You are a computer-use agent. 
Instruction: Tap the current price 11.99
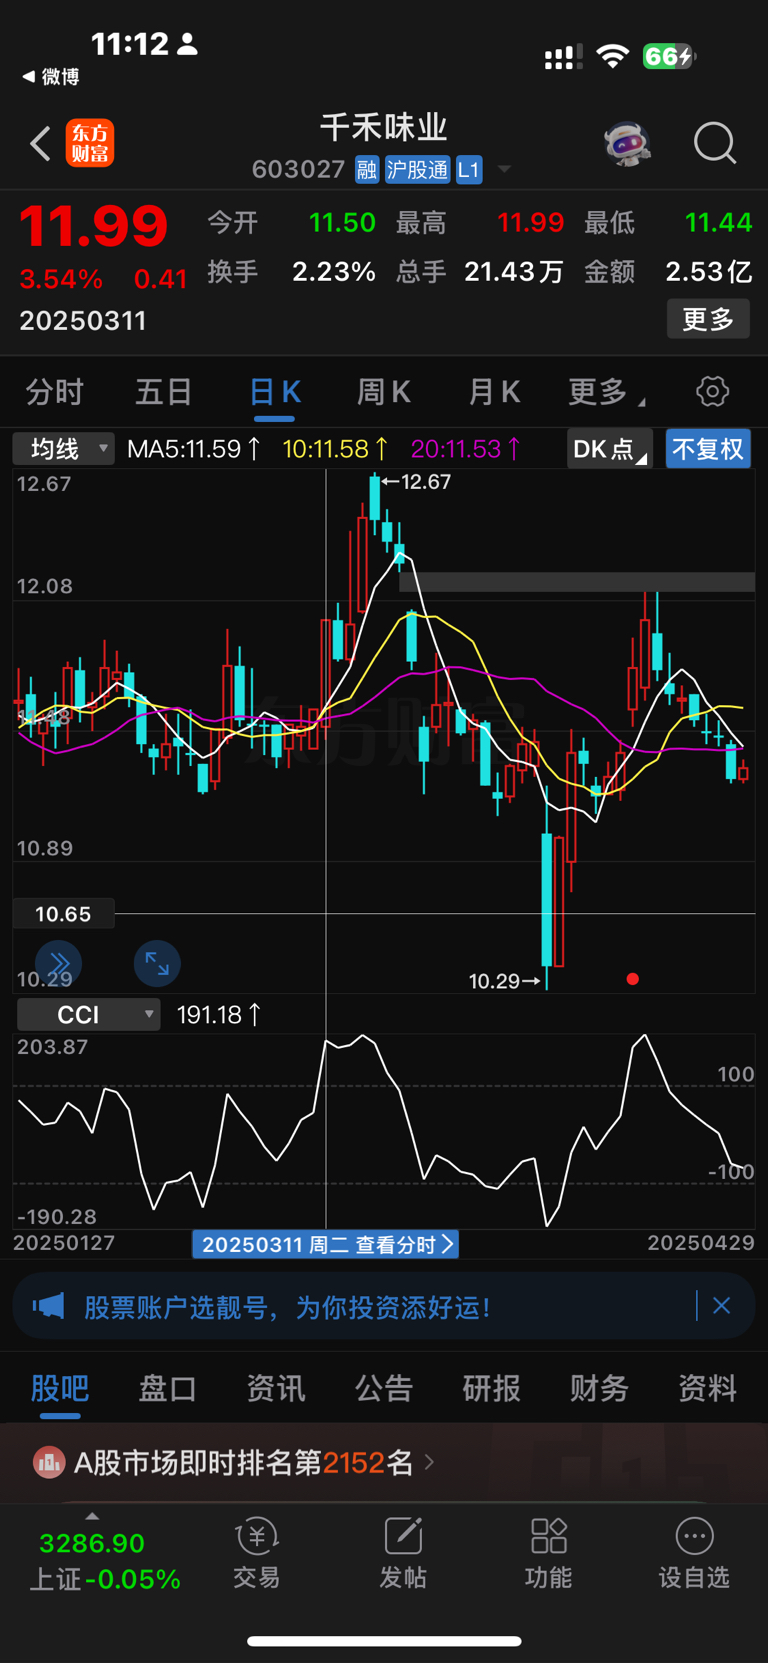pyautogui.click(x=93, y=226)
